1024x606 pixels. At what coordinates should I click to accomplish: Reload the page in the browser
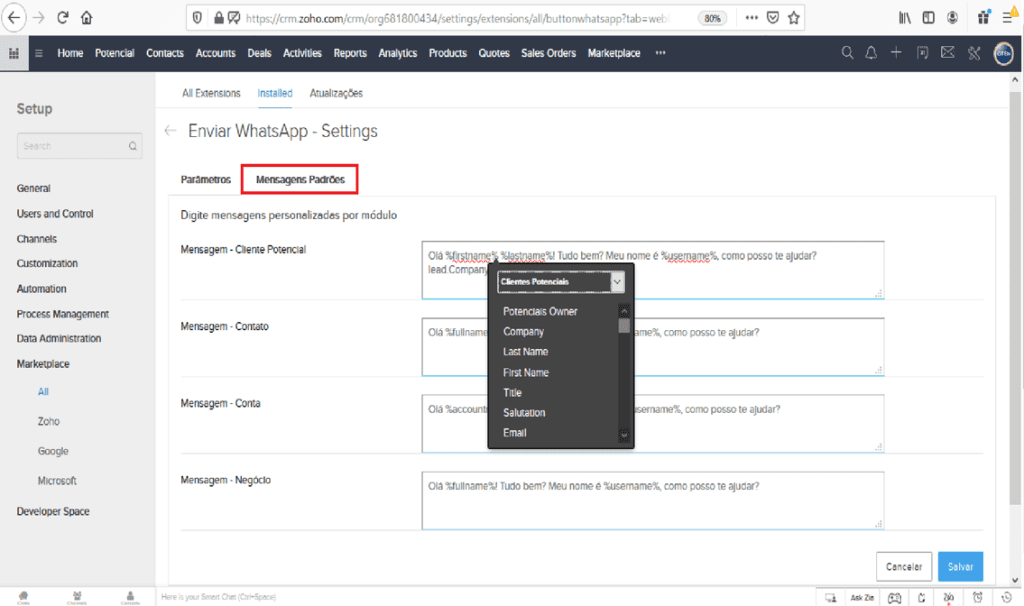pos(63,17)
